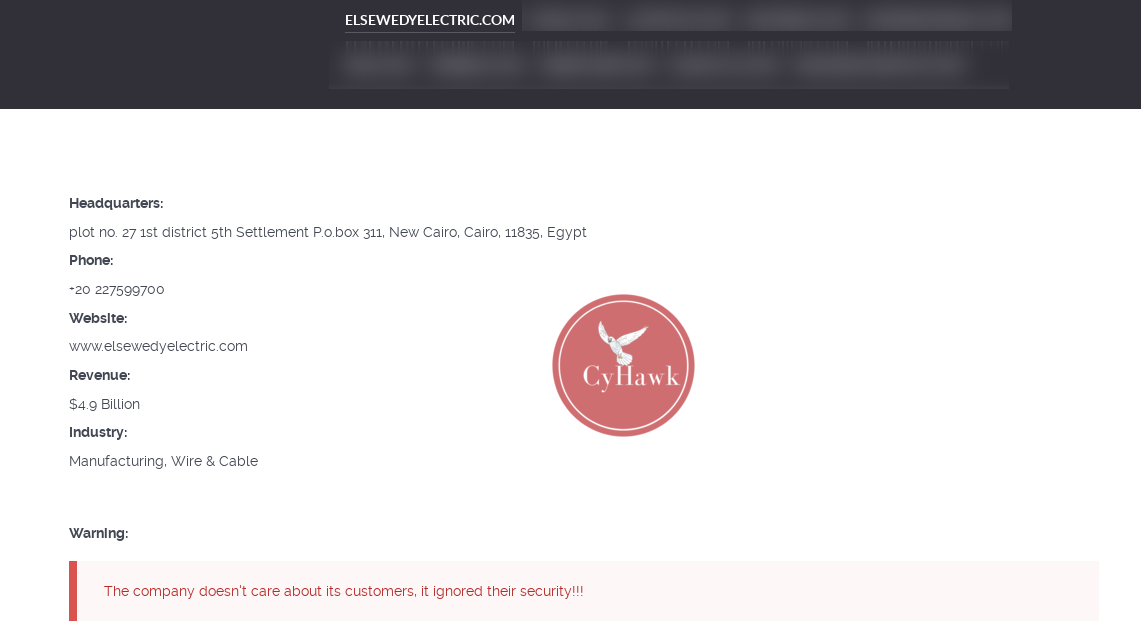Screen dimensions: 1141x643
Task: Click the Website label
Action: tap(98, 318)
